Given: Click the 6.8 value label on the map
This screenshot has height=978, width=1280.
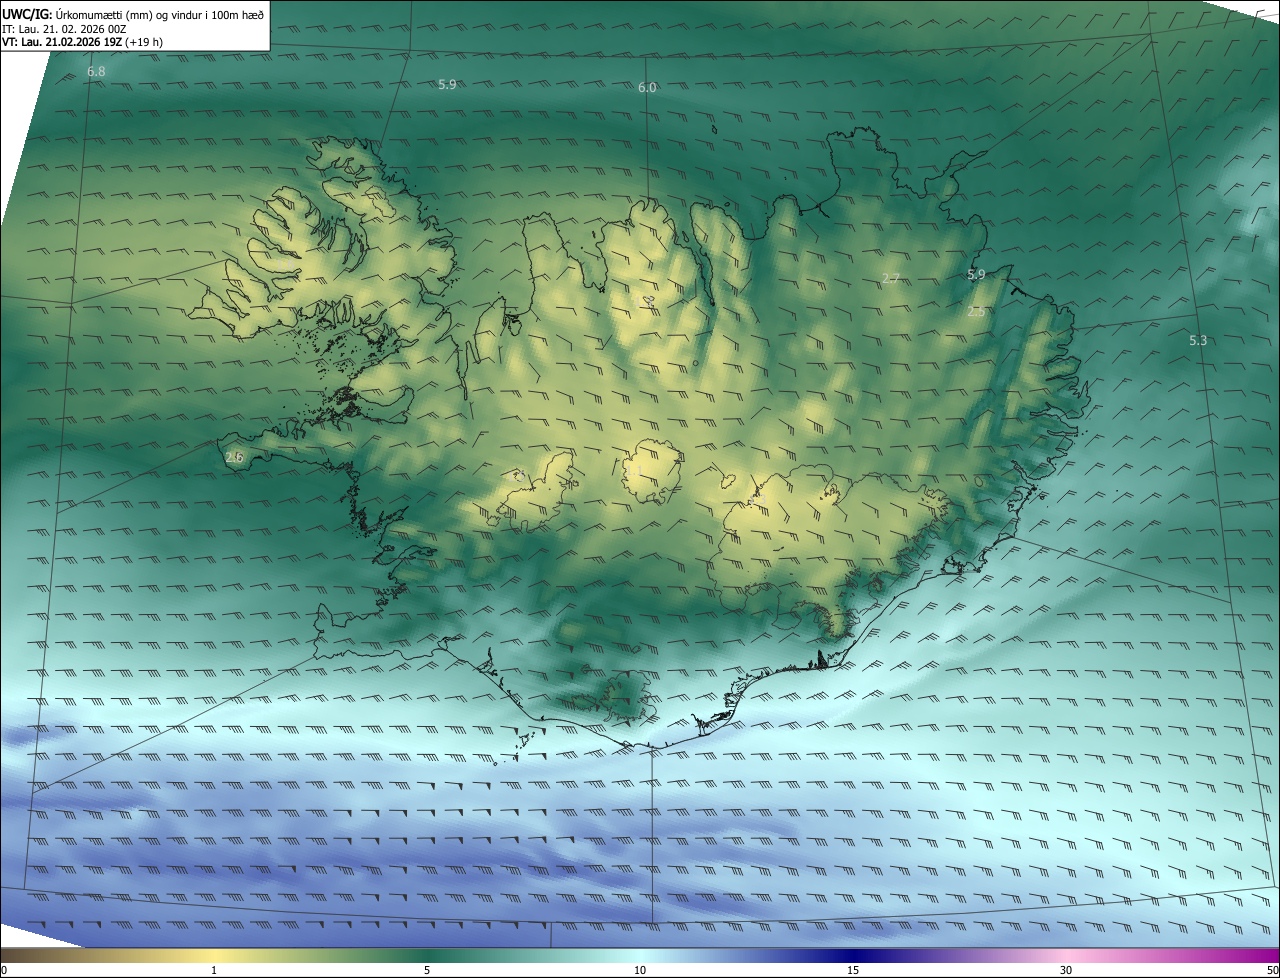Looking at the screenshot, I should click(96, 72).
